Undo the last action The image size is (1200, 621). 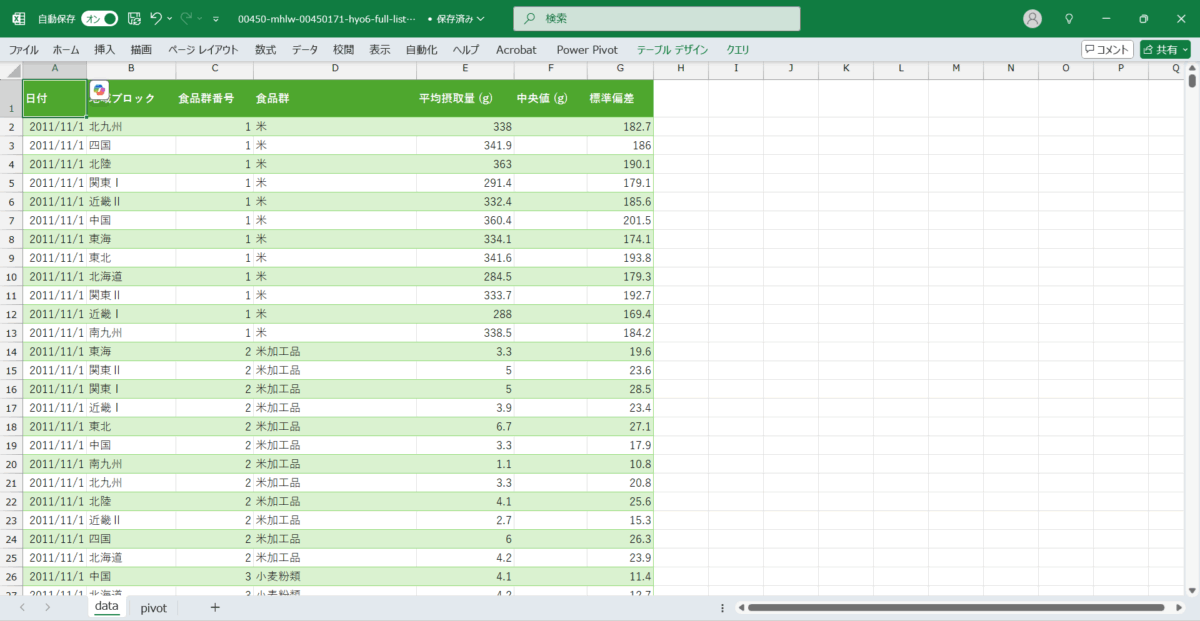click(x=155, y=19)
